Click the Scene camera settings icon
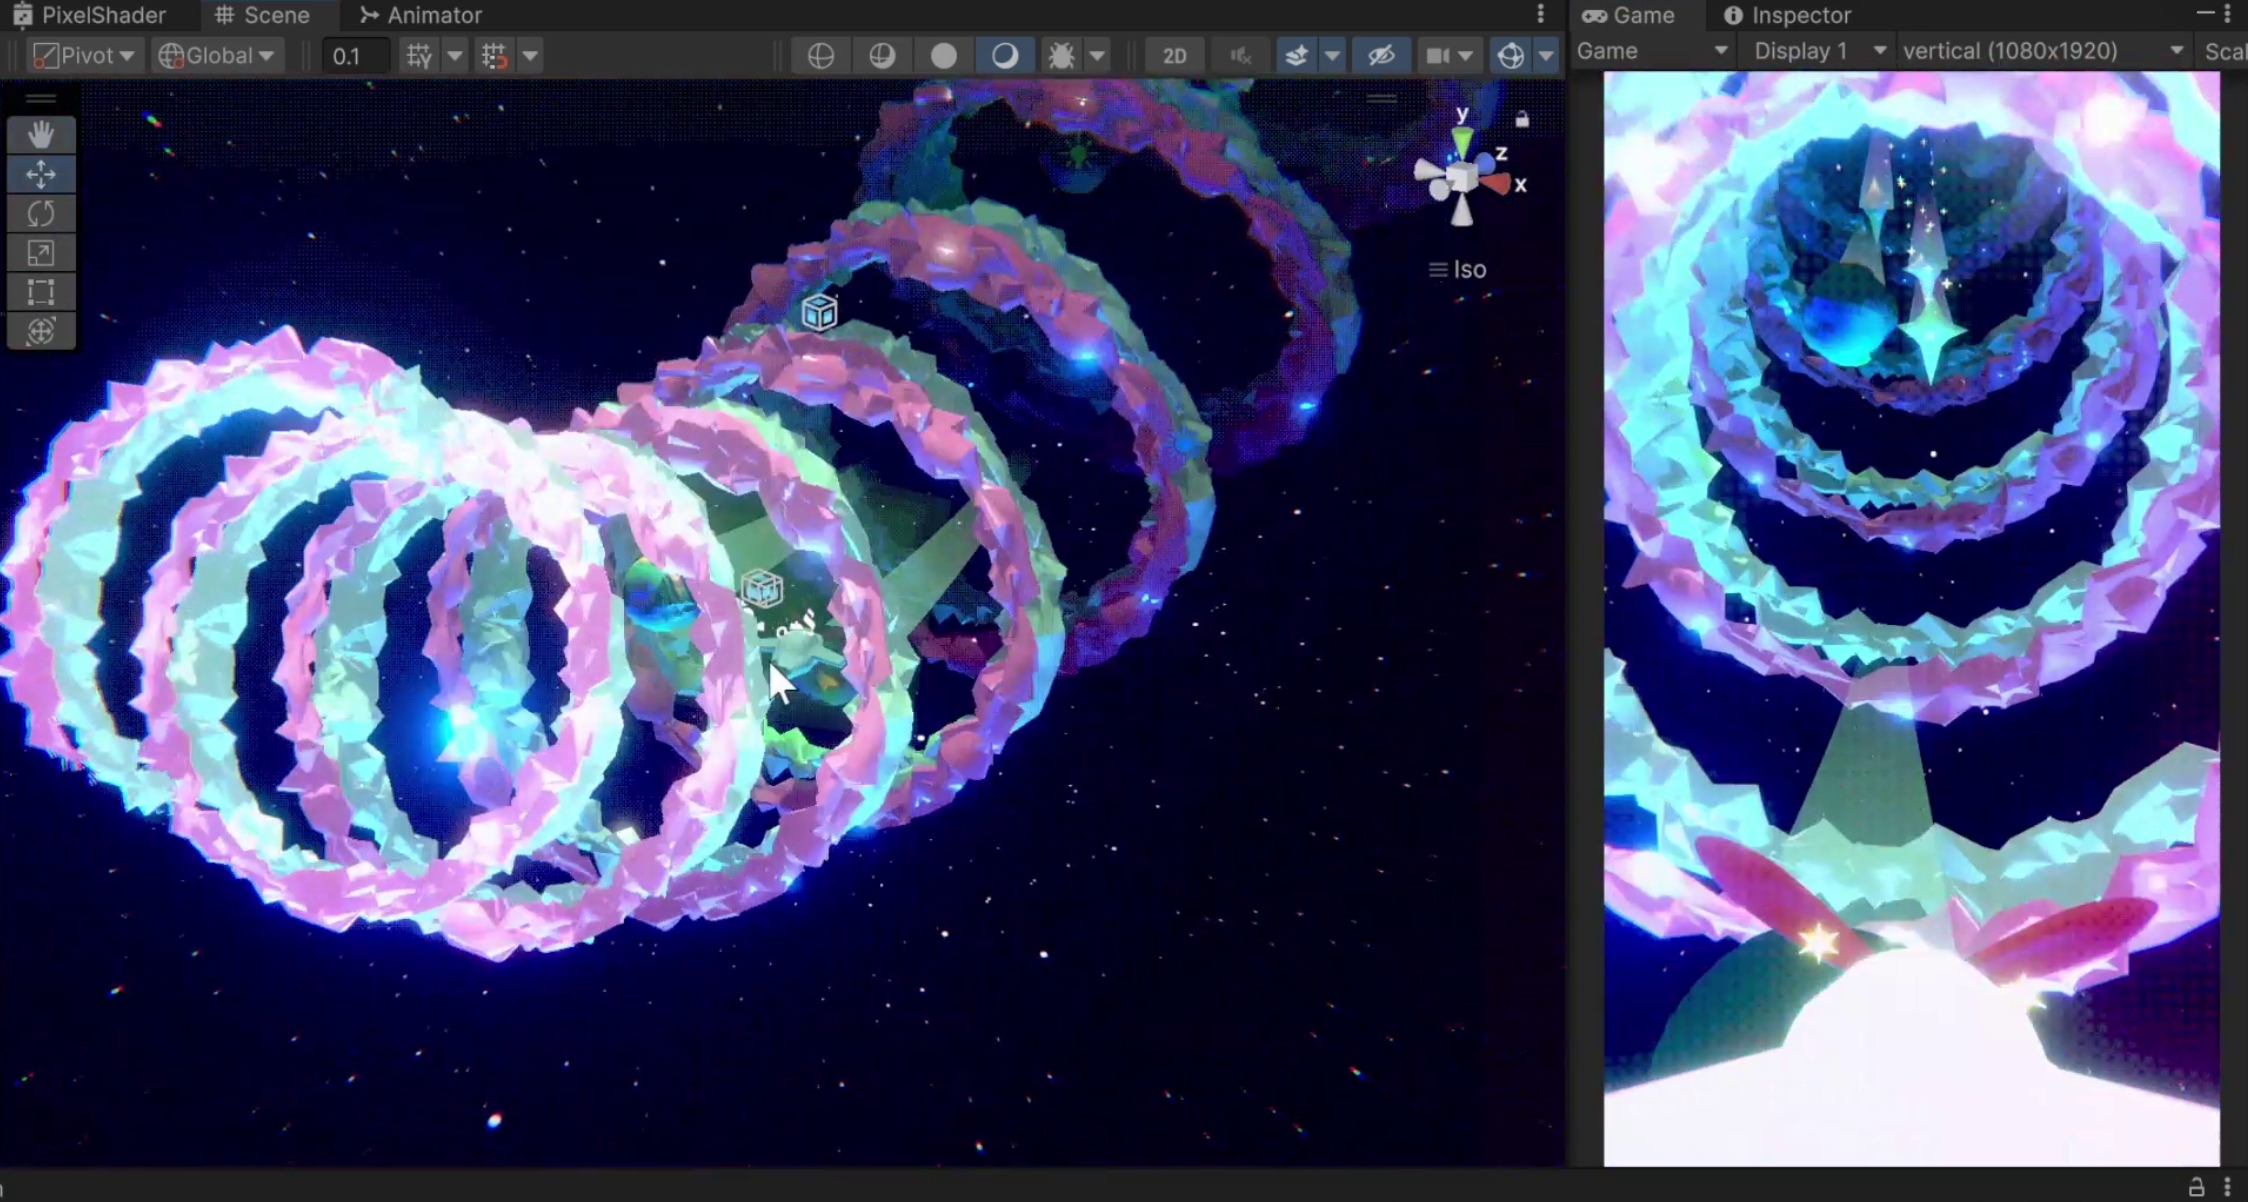Viewport: 2248px width, 1202px height. tap(1438, 55)
